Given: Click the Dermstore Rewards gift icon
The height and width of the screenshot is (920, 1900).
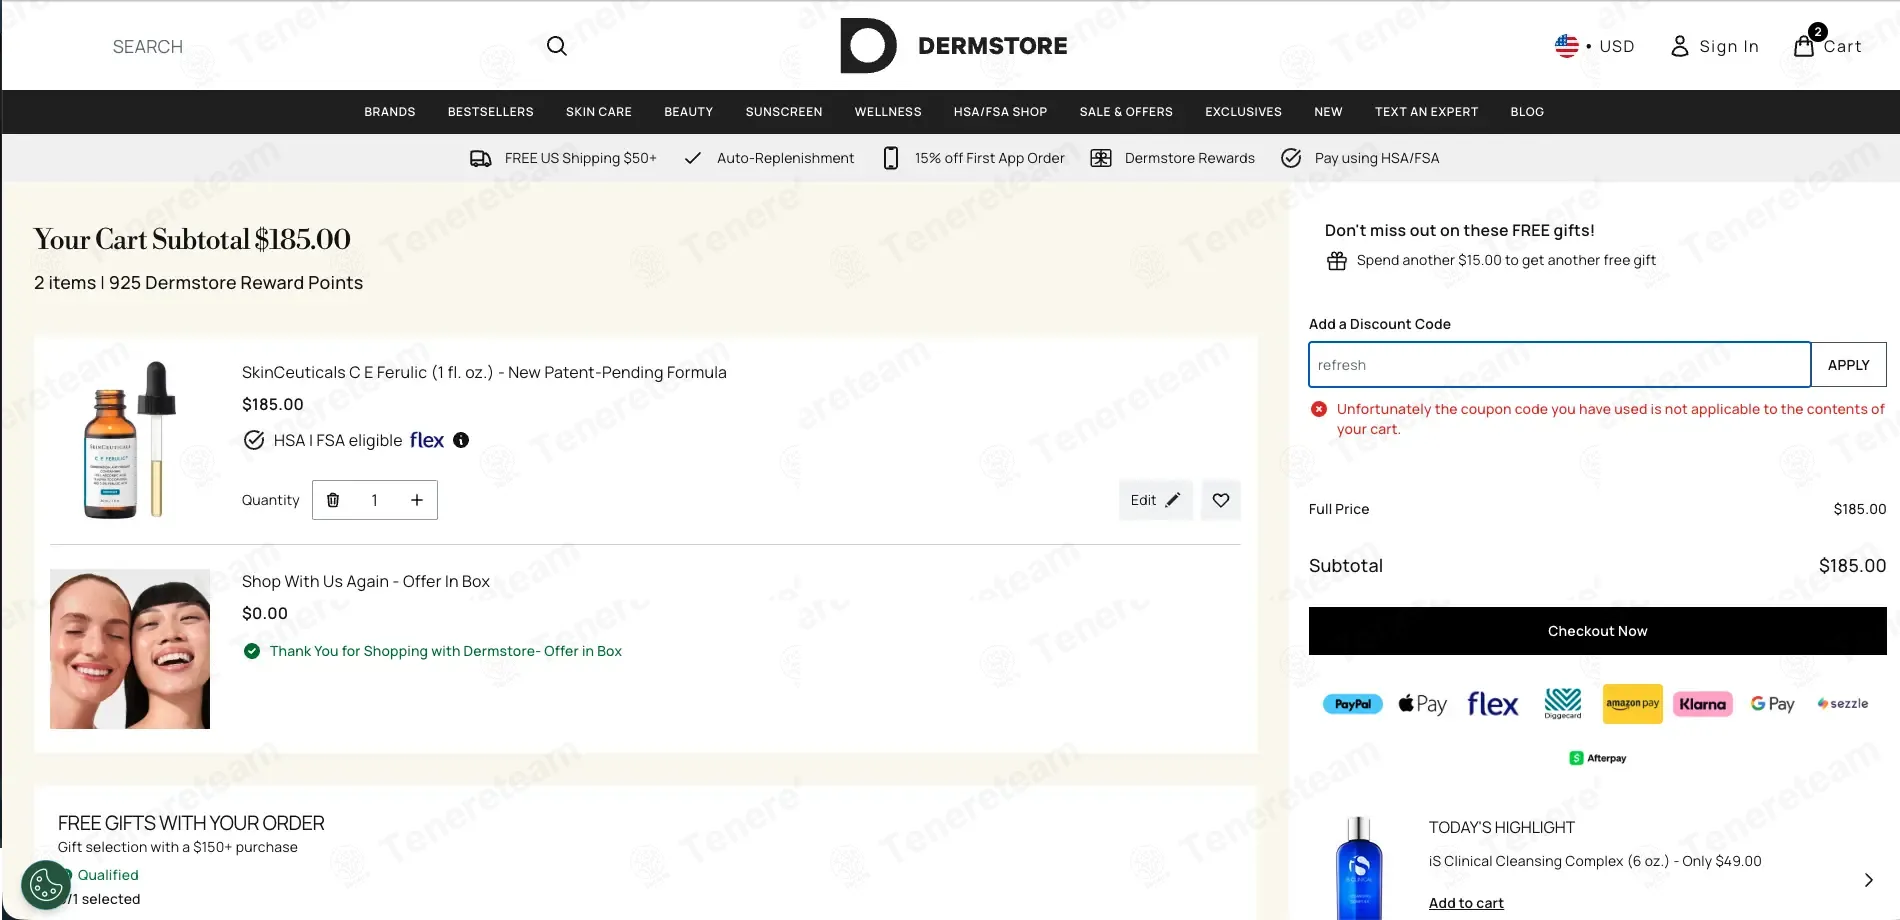Looking at the screenshot, I should (x=1101, y=158).
